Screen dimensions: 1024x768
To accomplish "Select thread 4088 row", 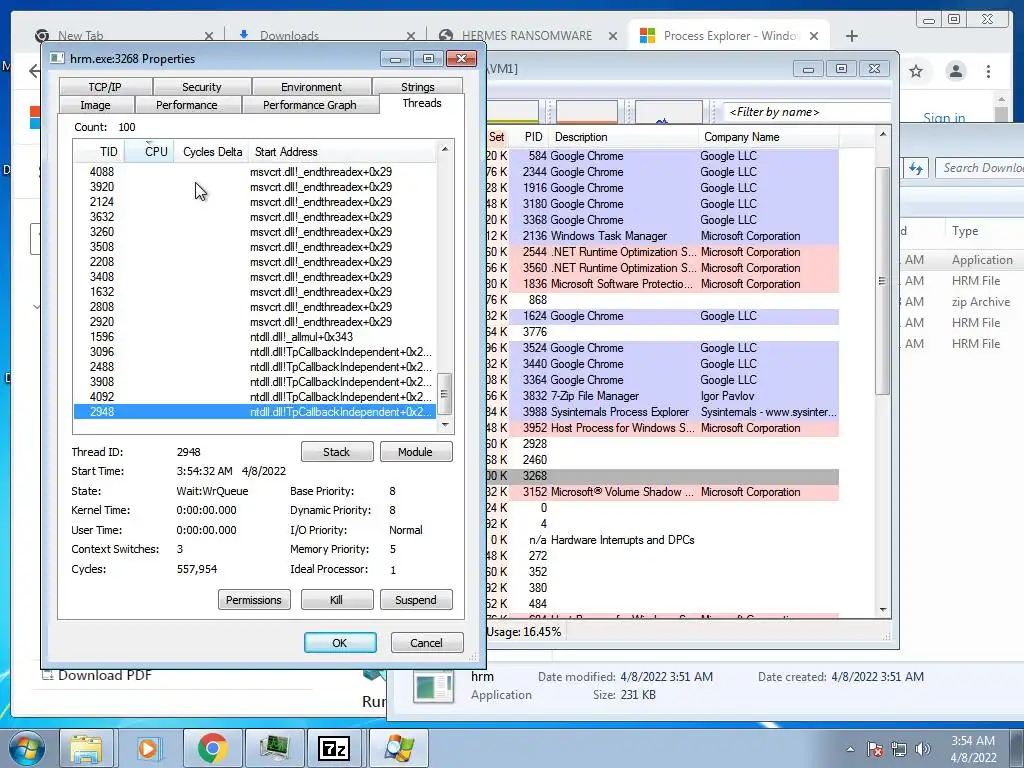I will pos(254,172).
